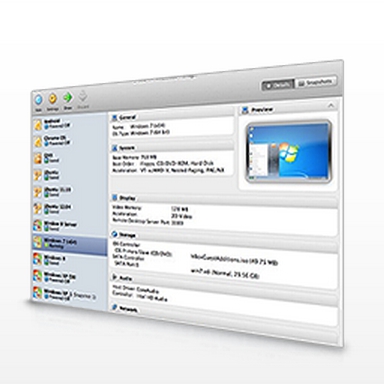Switch to the Snapshots view tab
Screen dimensions: 384x384
316,82
